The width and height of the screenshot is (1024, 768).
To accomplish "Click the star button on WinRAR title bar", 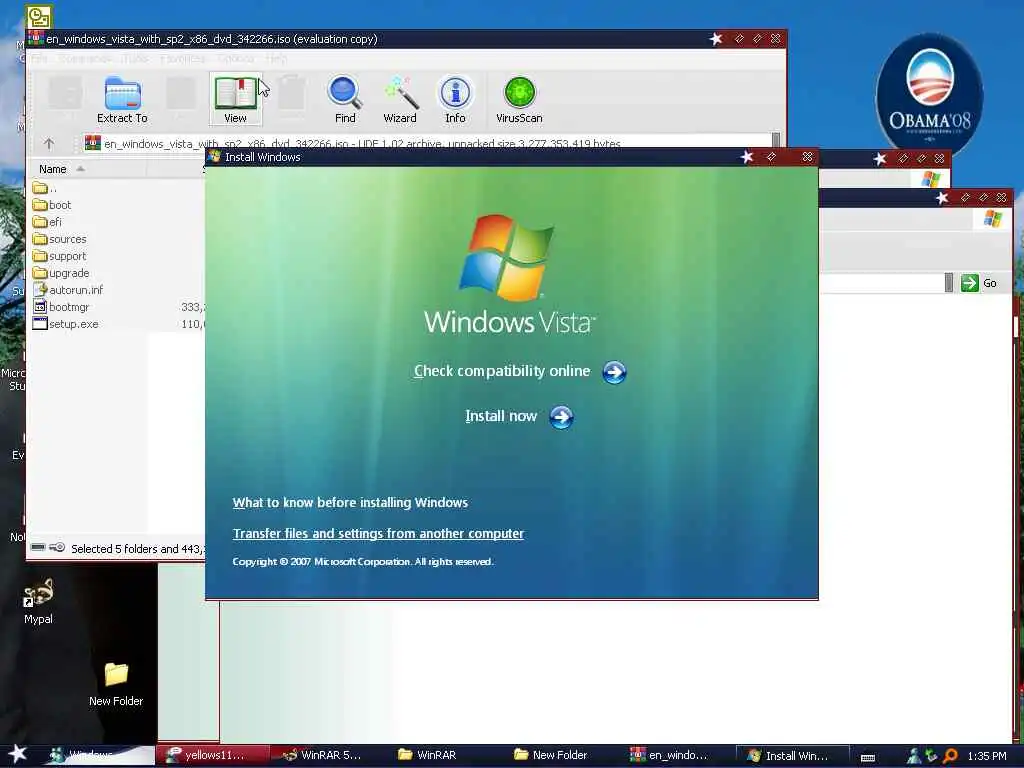I will 716,39.
